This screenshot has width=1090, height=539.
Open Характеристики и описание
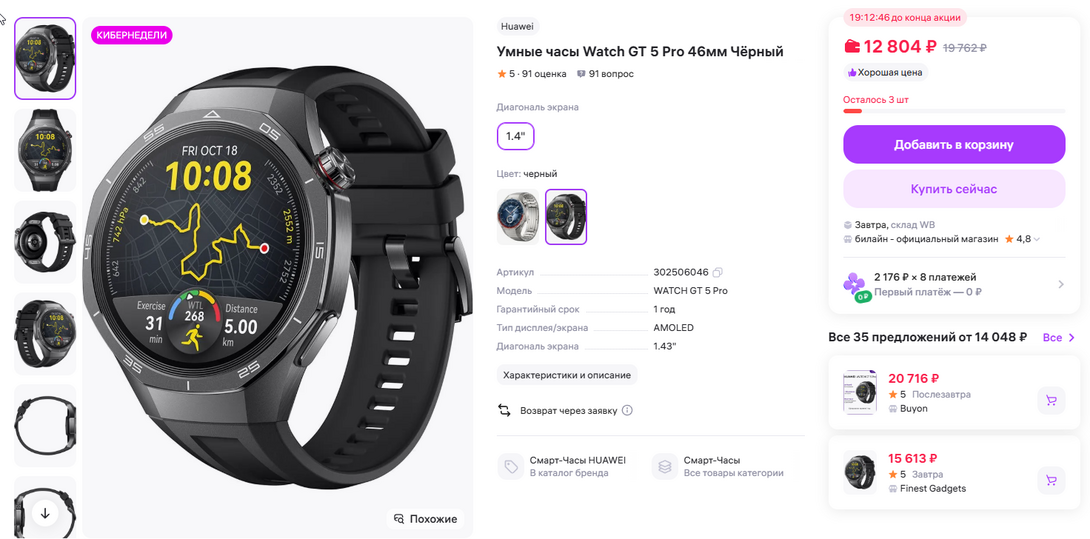[x=567, y=375]
